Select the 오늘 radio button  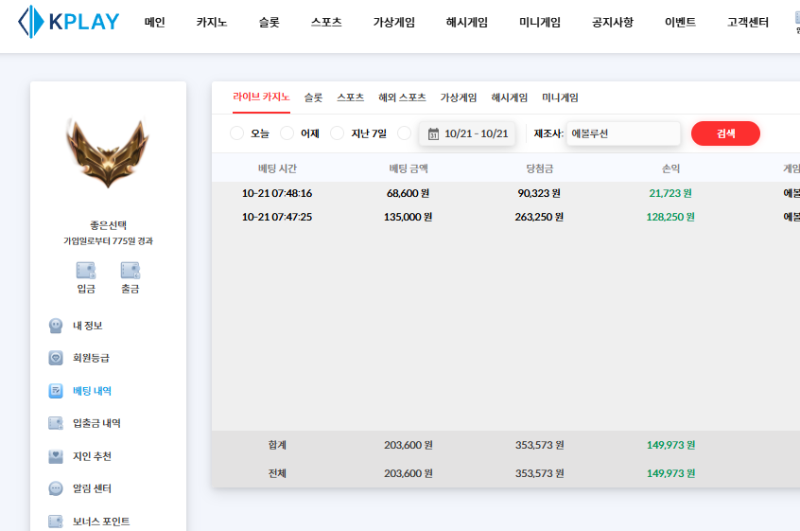(x=237, y=133)
